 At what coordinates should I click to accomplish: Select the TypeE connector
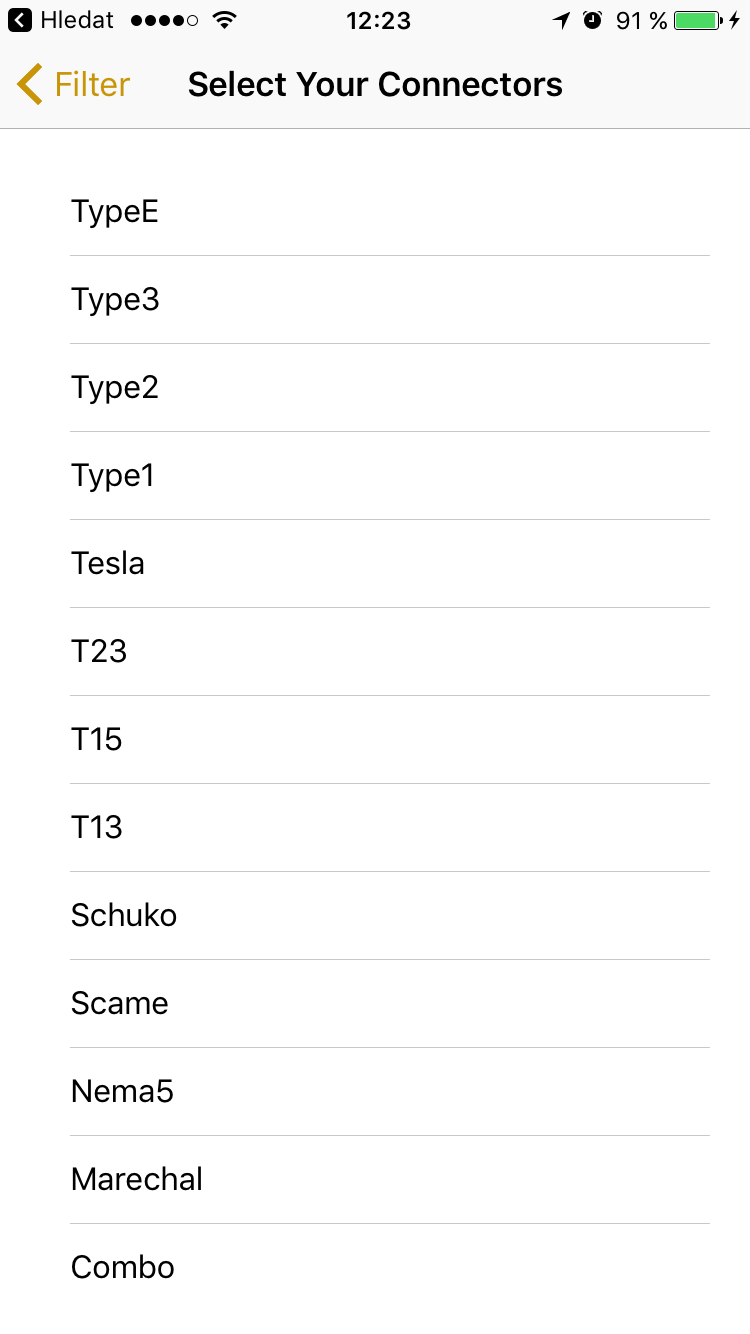click(390, 212)
